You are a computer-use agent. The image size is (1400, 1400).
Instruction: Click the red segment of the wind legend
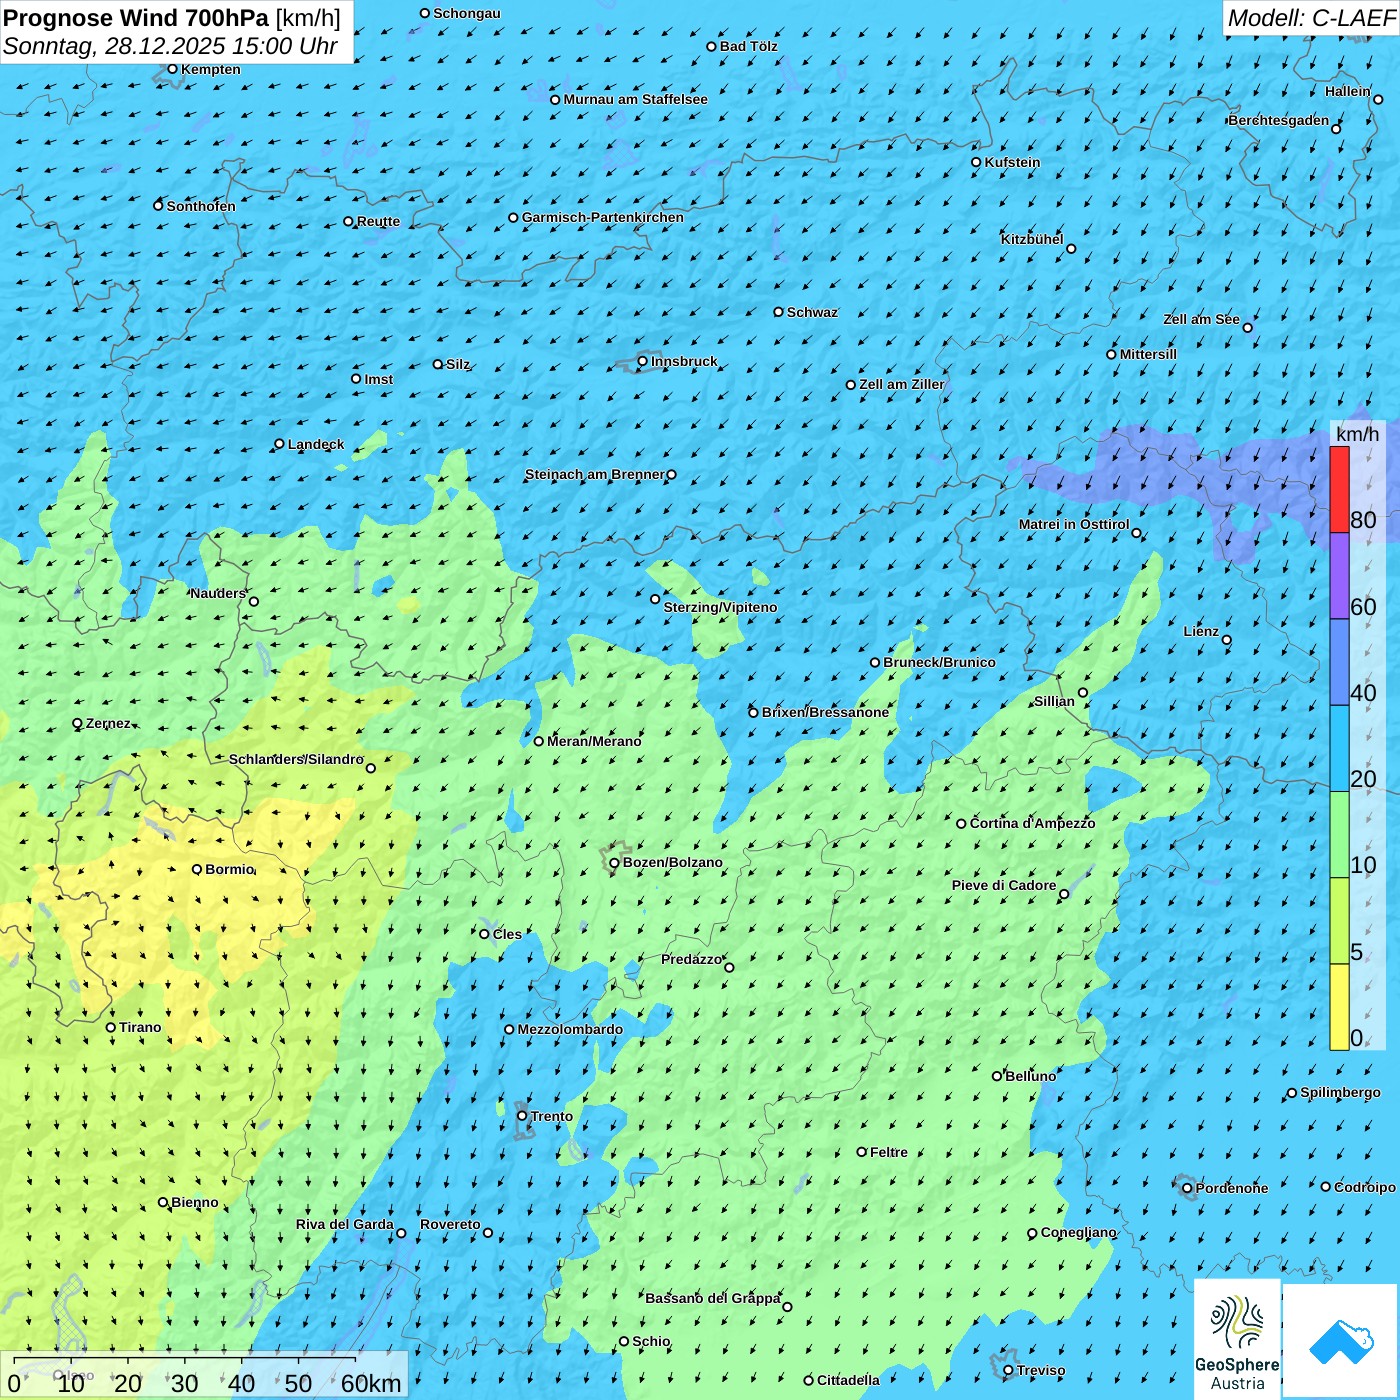(x=1339, y=489)
